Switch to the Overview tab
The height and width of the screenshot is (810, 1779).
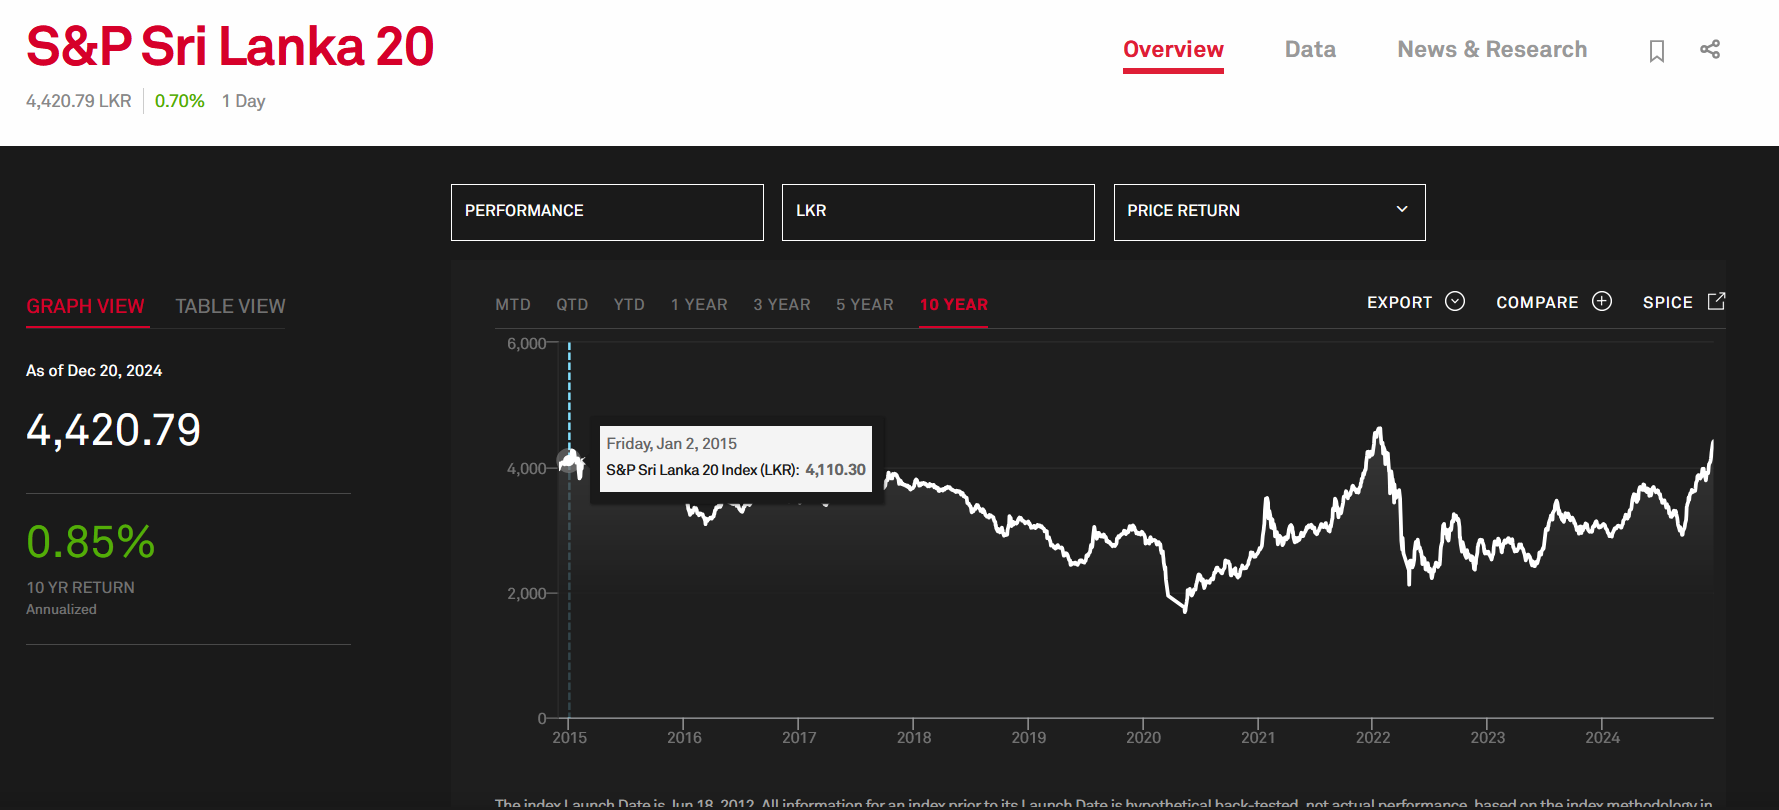point(1173,50)
